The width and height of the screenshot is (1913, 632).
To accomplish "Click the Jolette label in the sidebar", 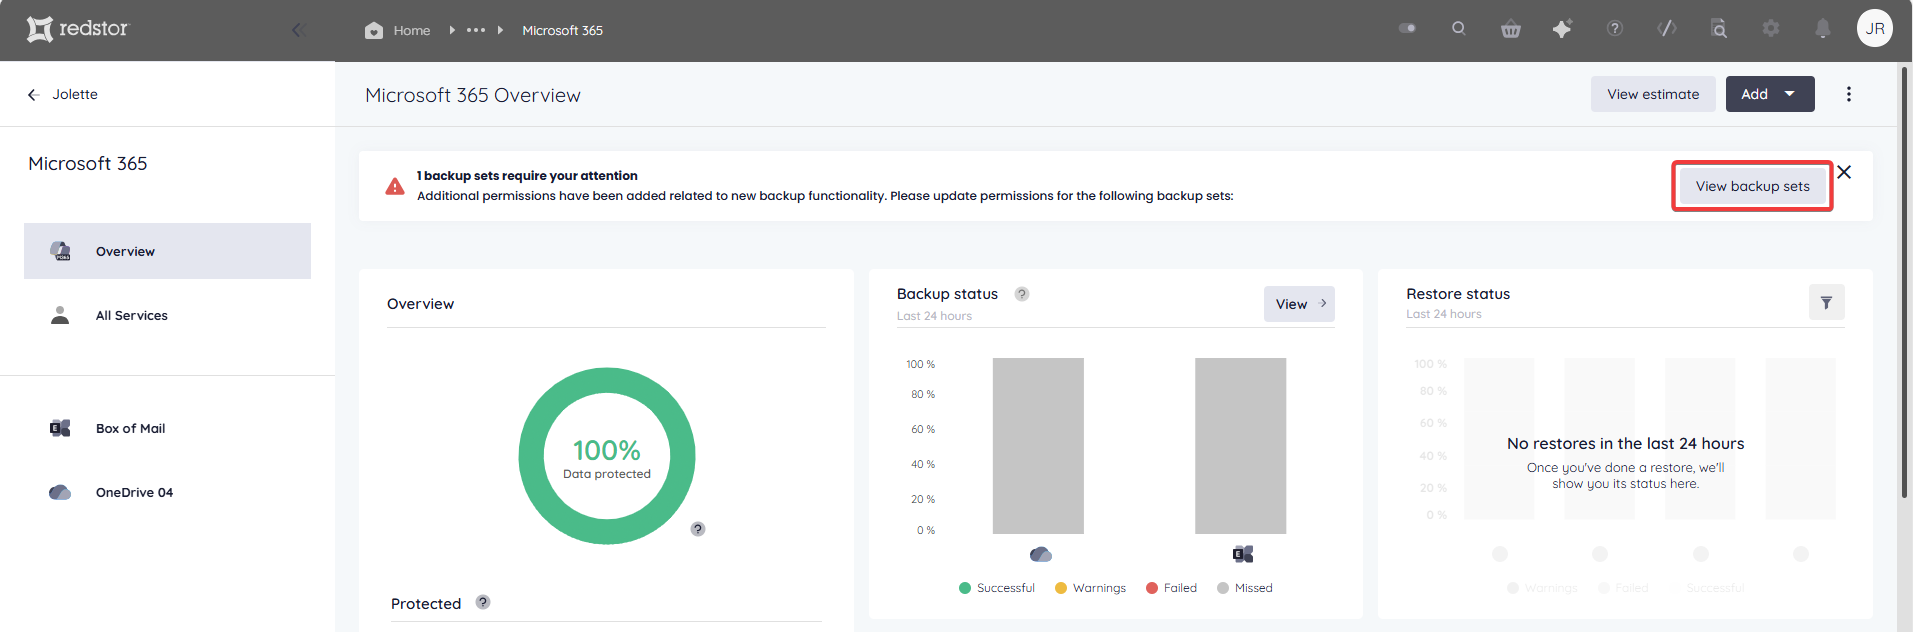I will 75,94.
